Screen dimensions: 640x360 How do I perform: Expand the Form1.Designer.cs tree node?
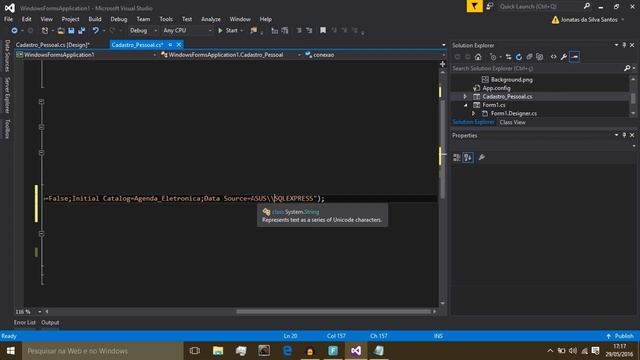coord(473,113)
